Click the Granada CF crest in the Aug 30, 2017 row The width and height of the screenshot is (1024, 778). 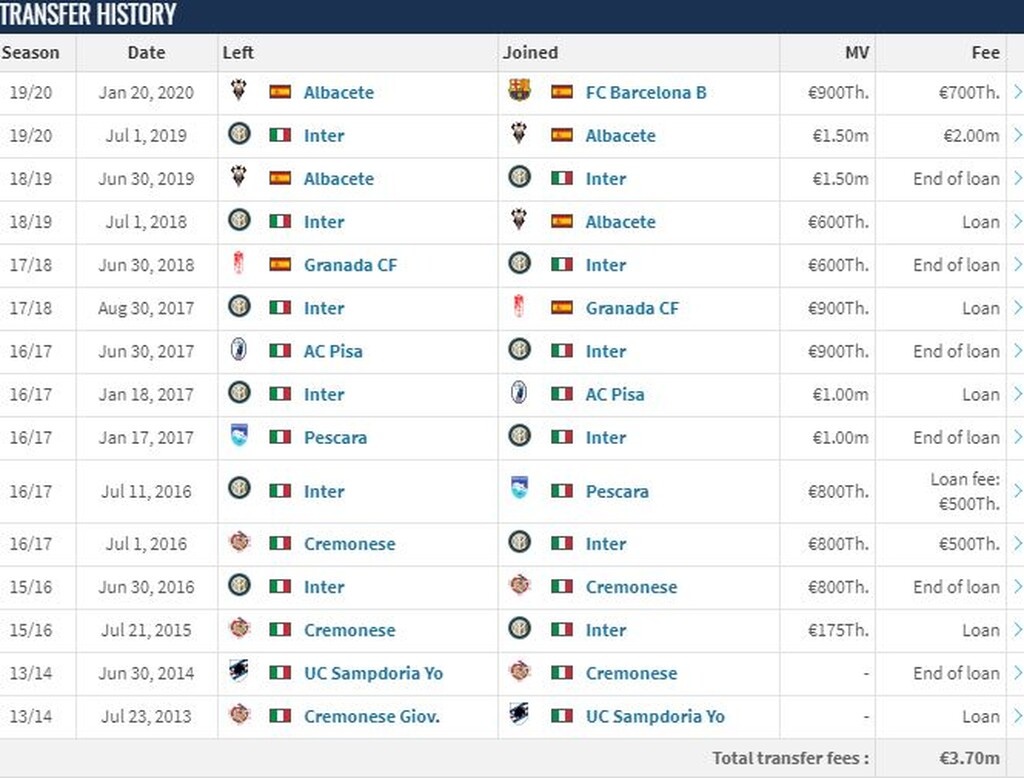pyautogui.click(x=519, y=307)
